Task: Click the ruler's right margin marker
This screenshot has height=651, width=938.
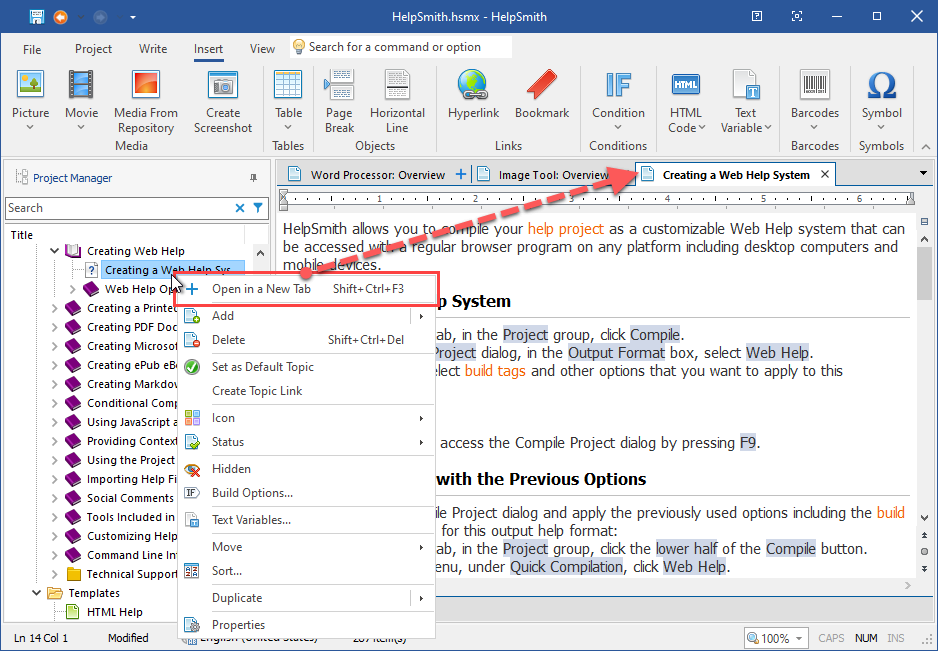Action: point(910,199)
